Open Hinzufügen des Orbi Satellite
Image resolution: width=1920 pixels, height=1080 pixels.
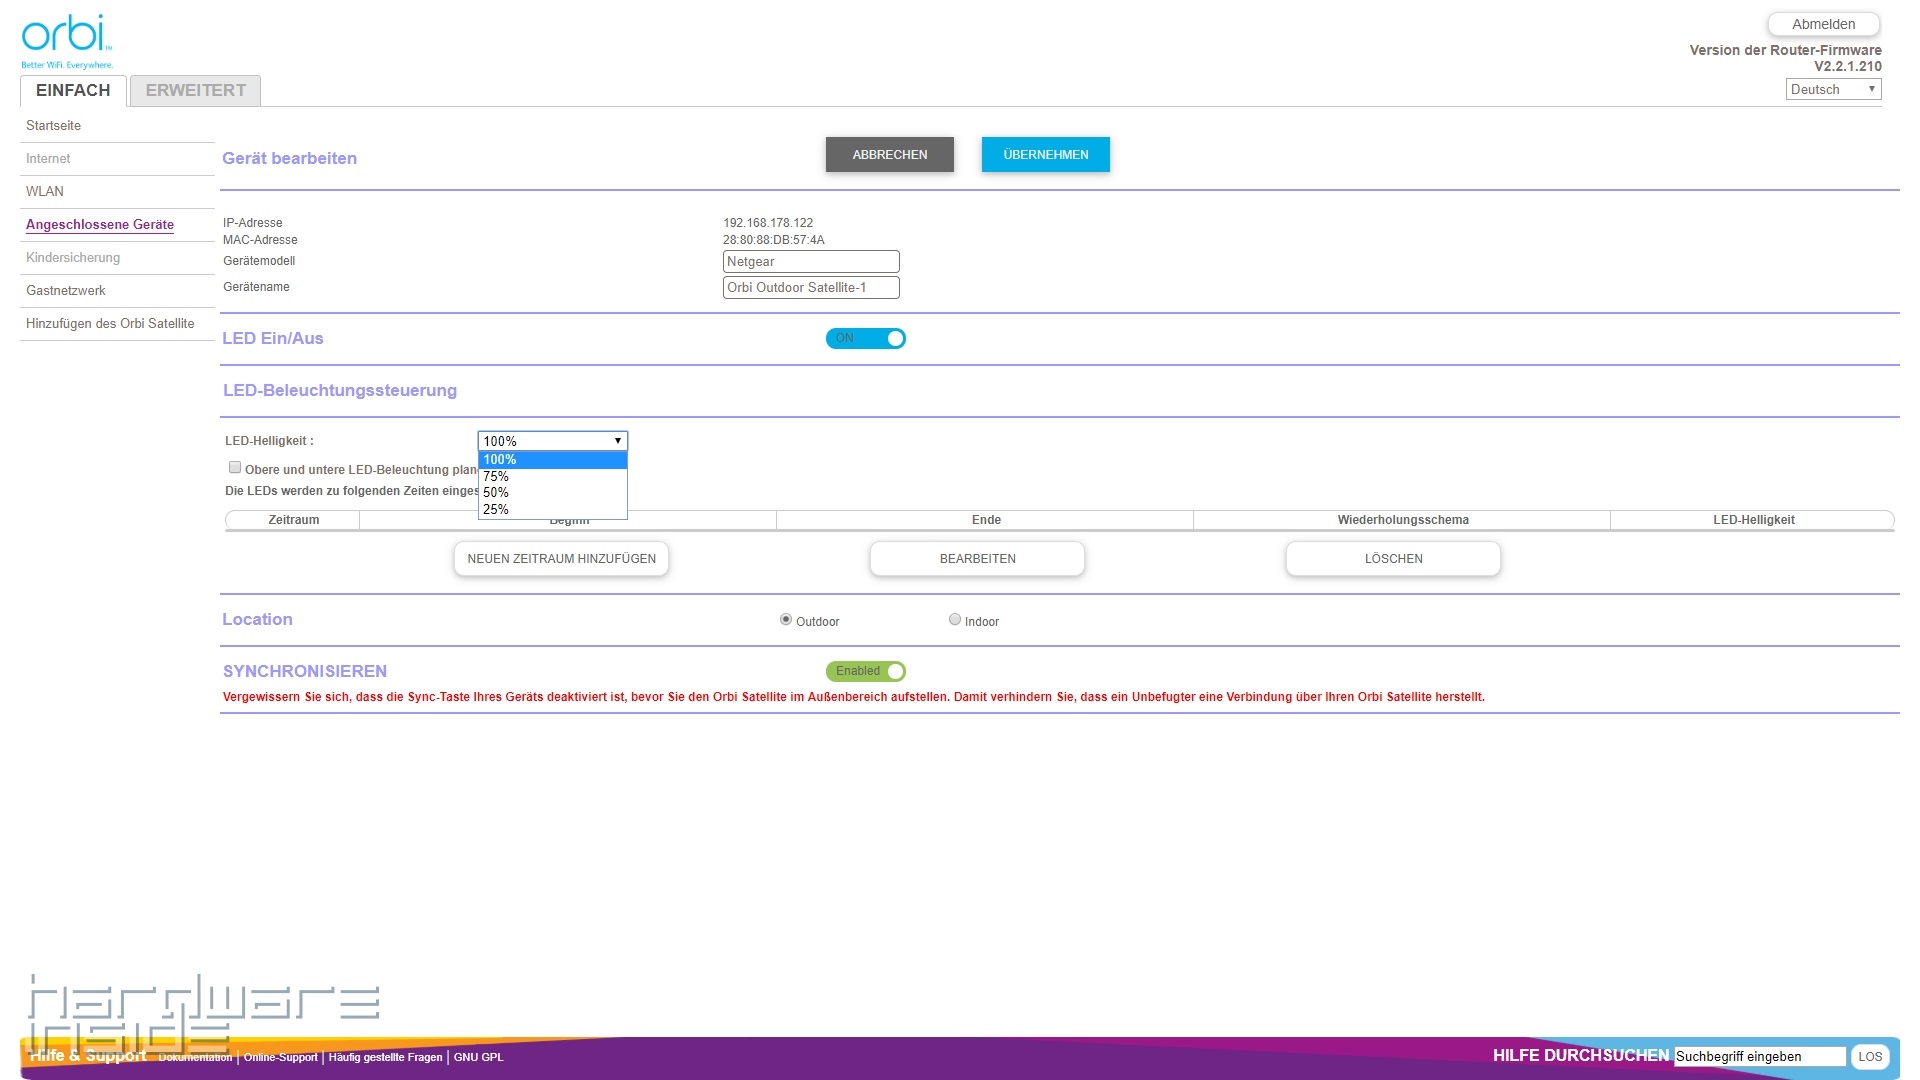click(110, 323)
